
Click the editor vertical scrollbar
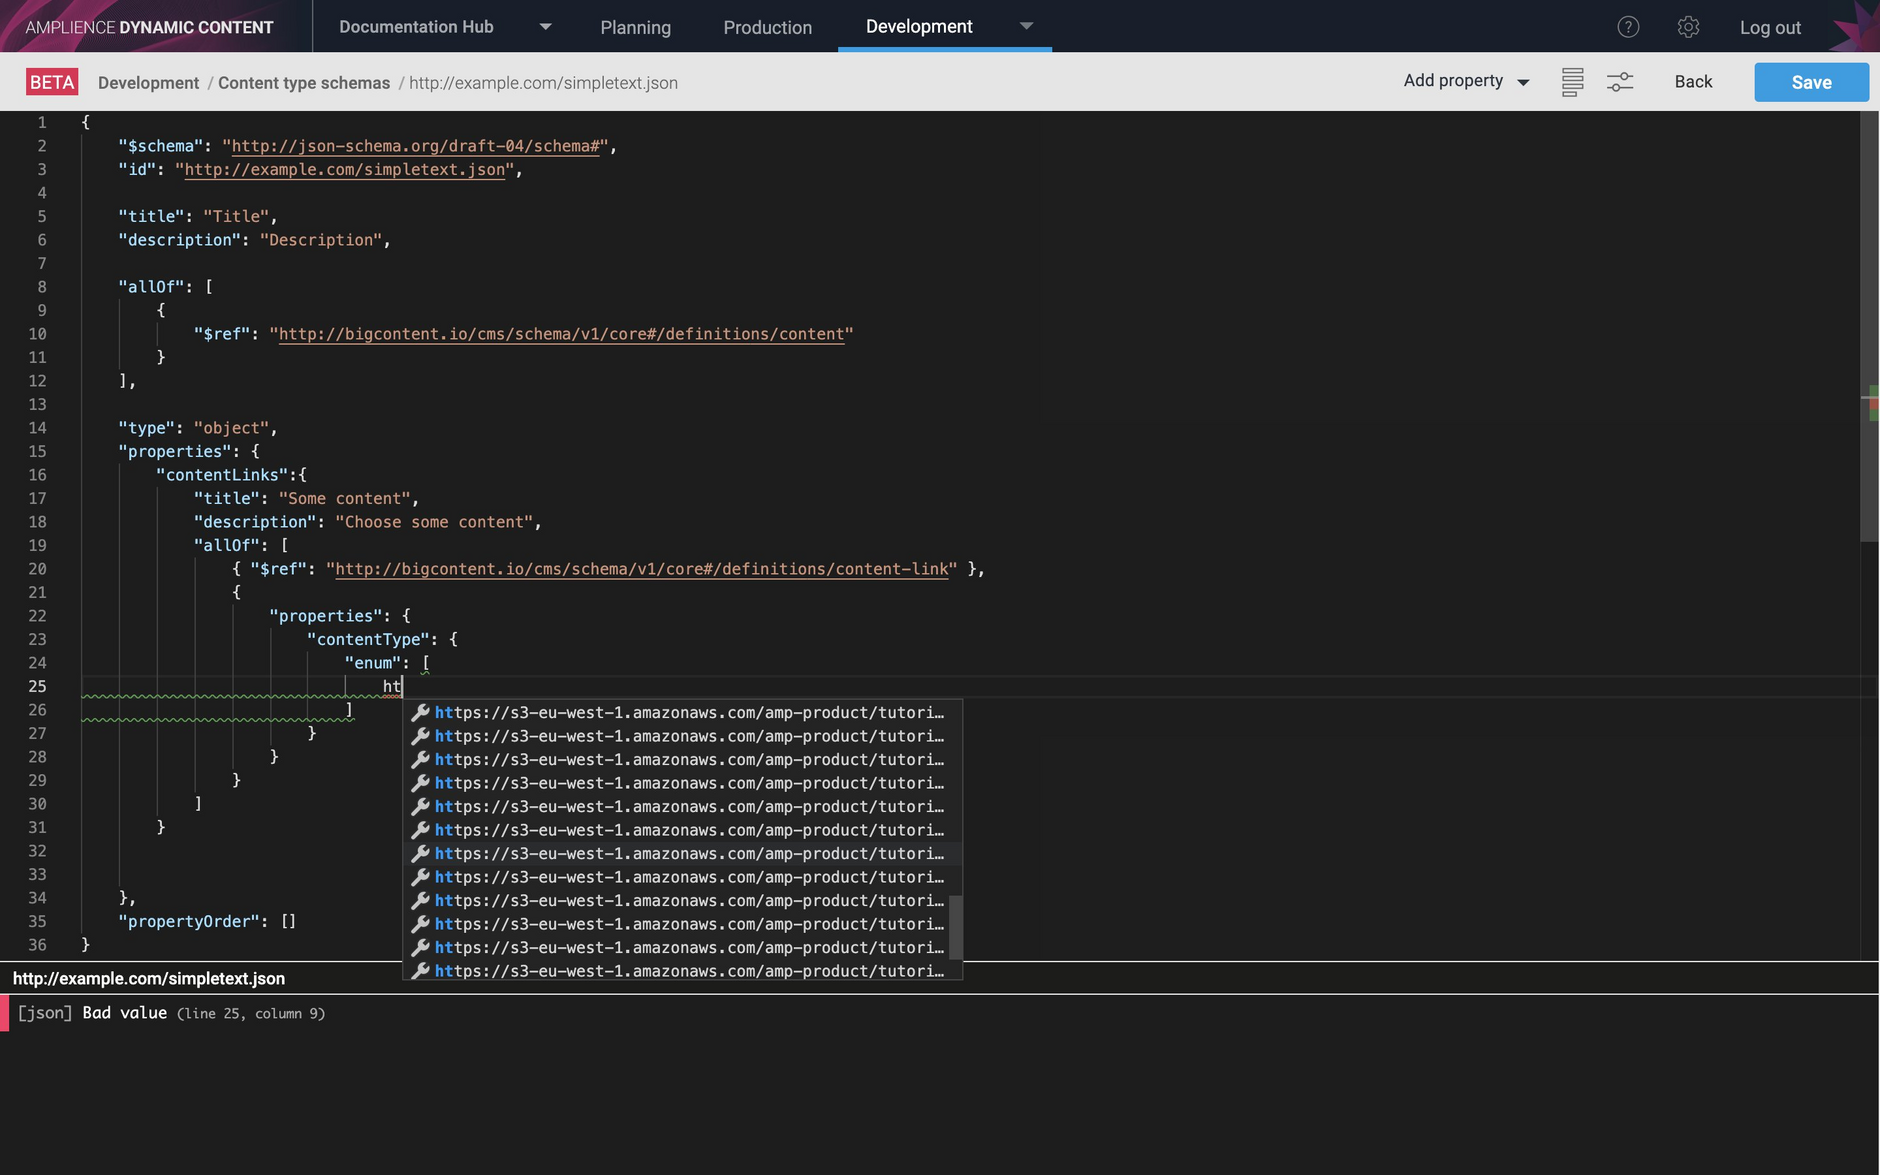[x=1868, y=327]
